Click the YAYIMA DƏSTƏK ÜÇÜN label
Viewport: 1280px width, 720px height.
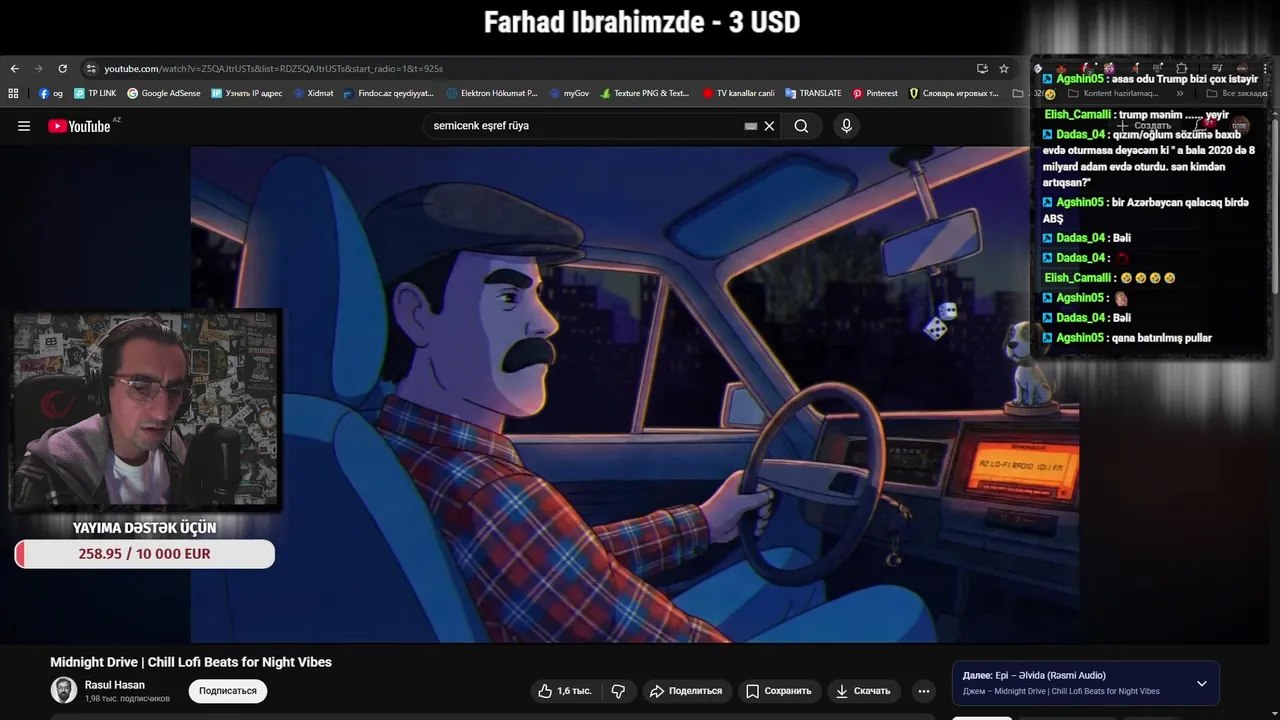coord(144,528)
